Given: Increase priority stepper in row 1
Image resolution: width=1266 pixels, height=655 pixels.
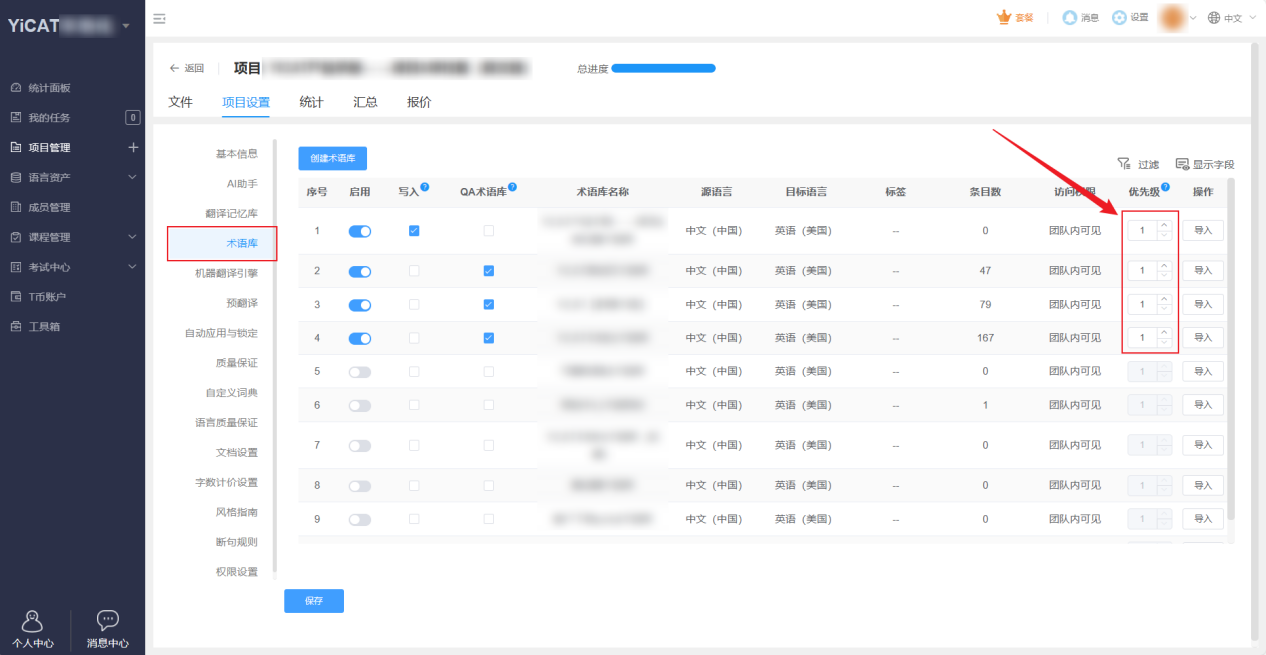Looking at the screenshot, I should [x=1164, y=225].
